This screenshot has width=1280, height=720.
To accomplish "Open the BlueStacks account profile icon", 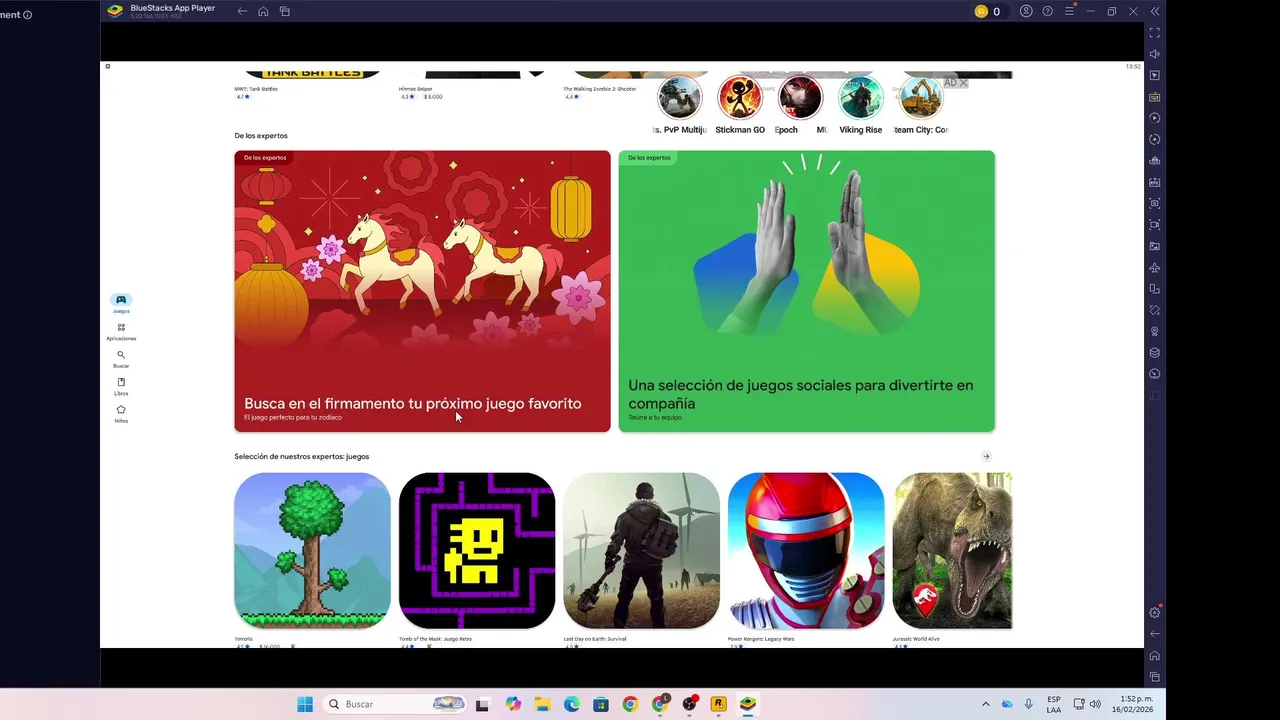I will (x=1026, y=11).
